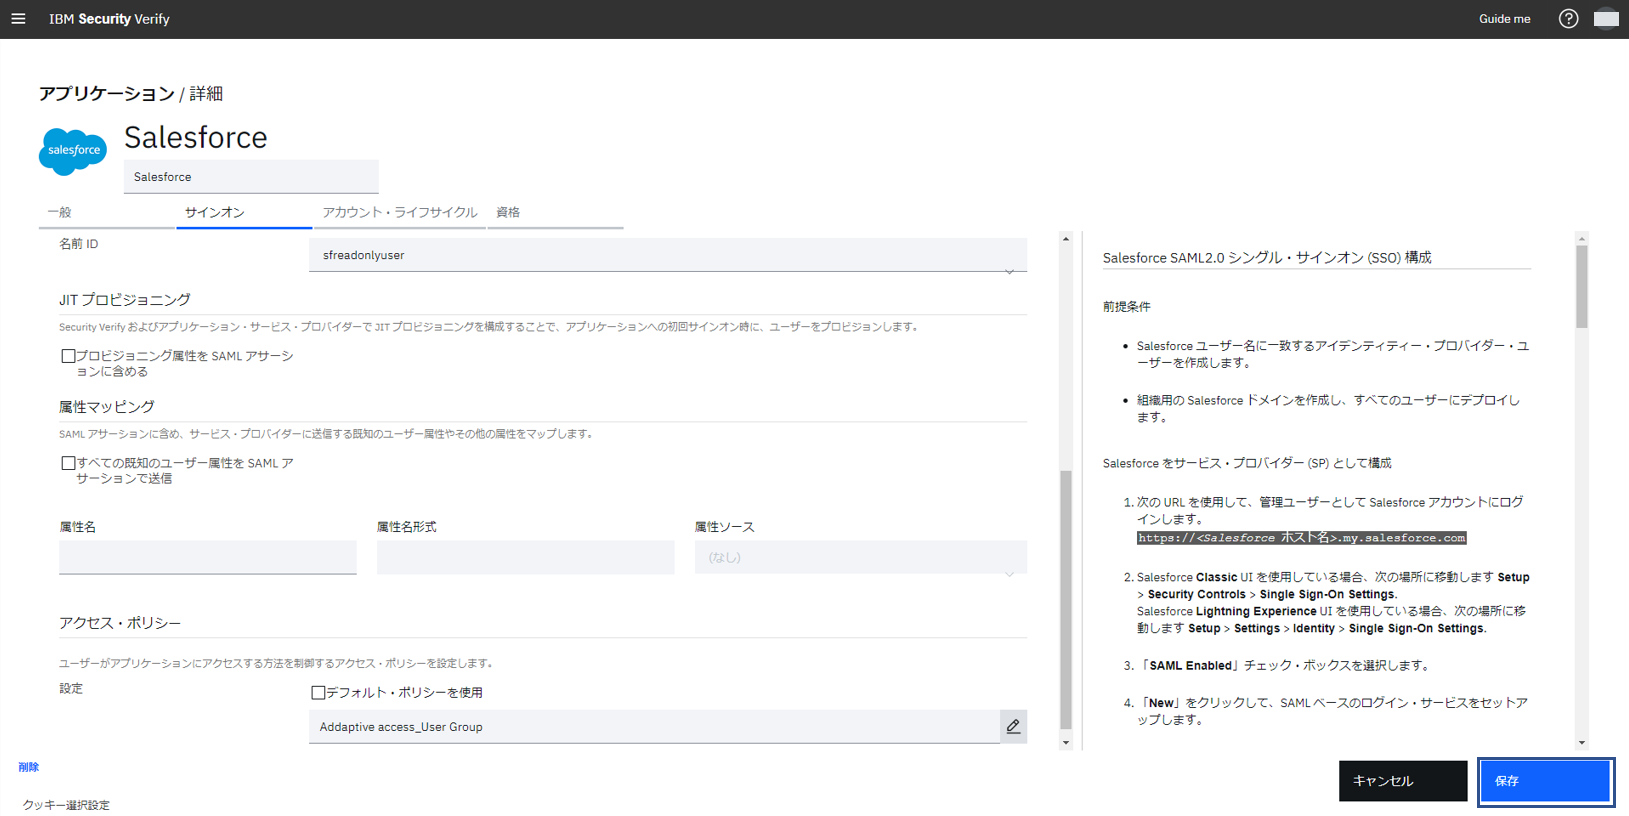
Task: Click the 削除 link
Action: click(28, 767)
